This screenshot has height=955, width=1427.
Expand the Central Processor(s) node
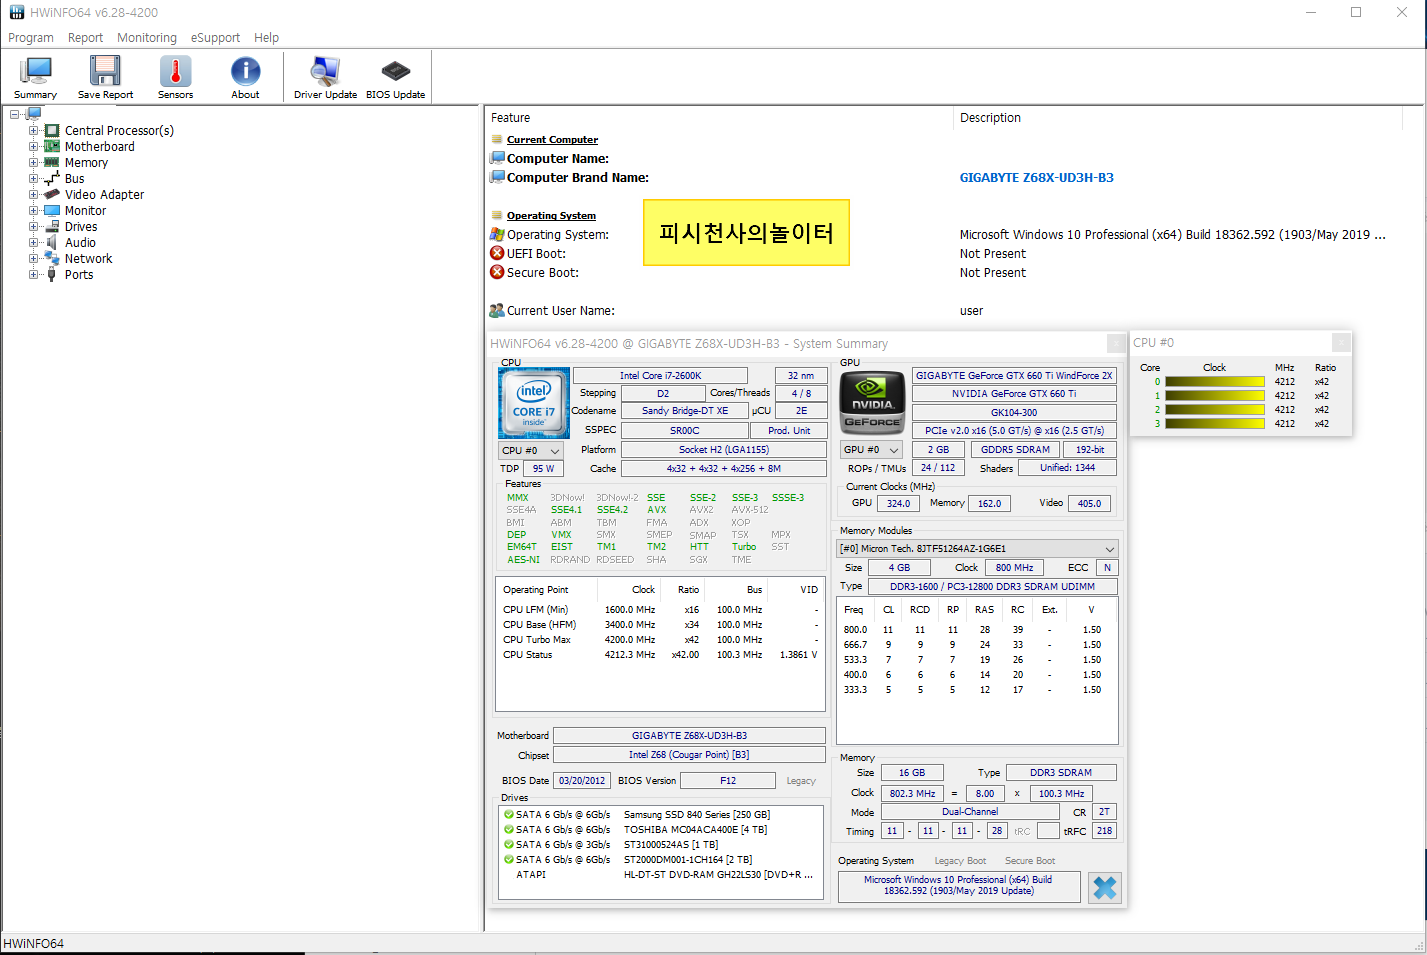[x=33, y=131]
